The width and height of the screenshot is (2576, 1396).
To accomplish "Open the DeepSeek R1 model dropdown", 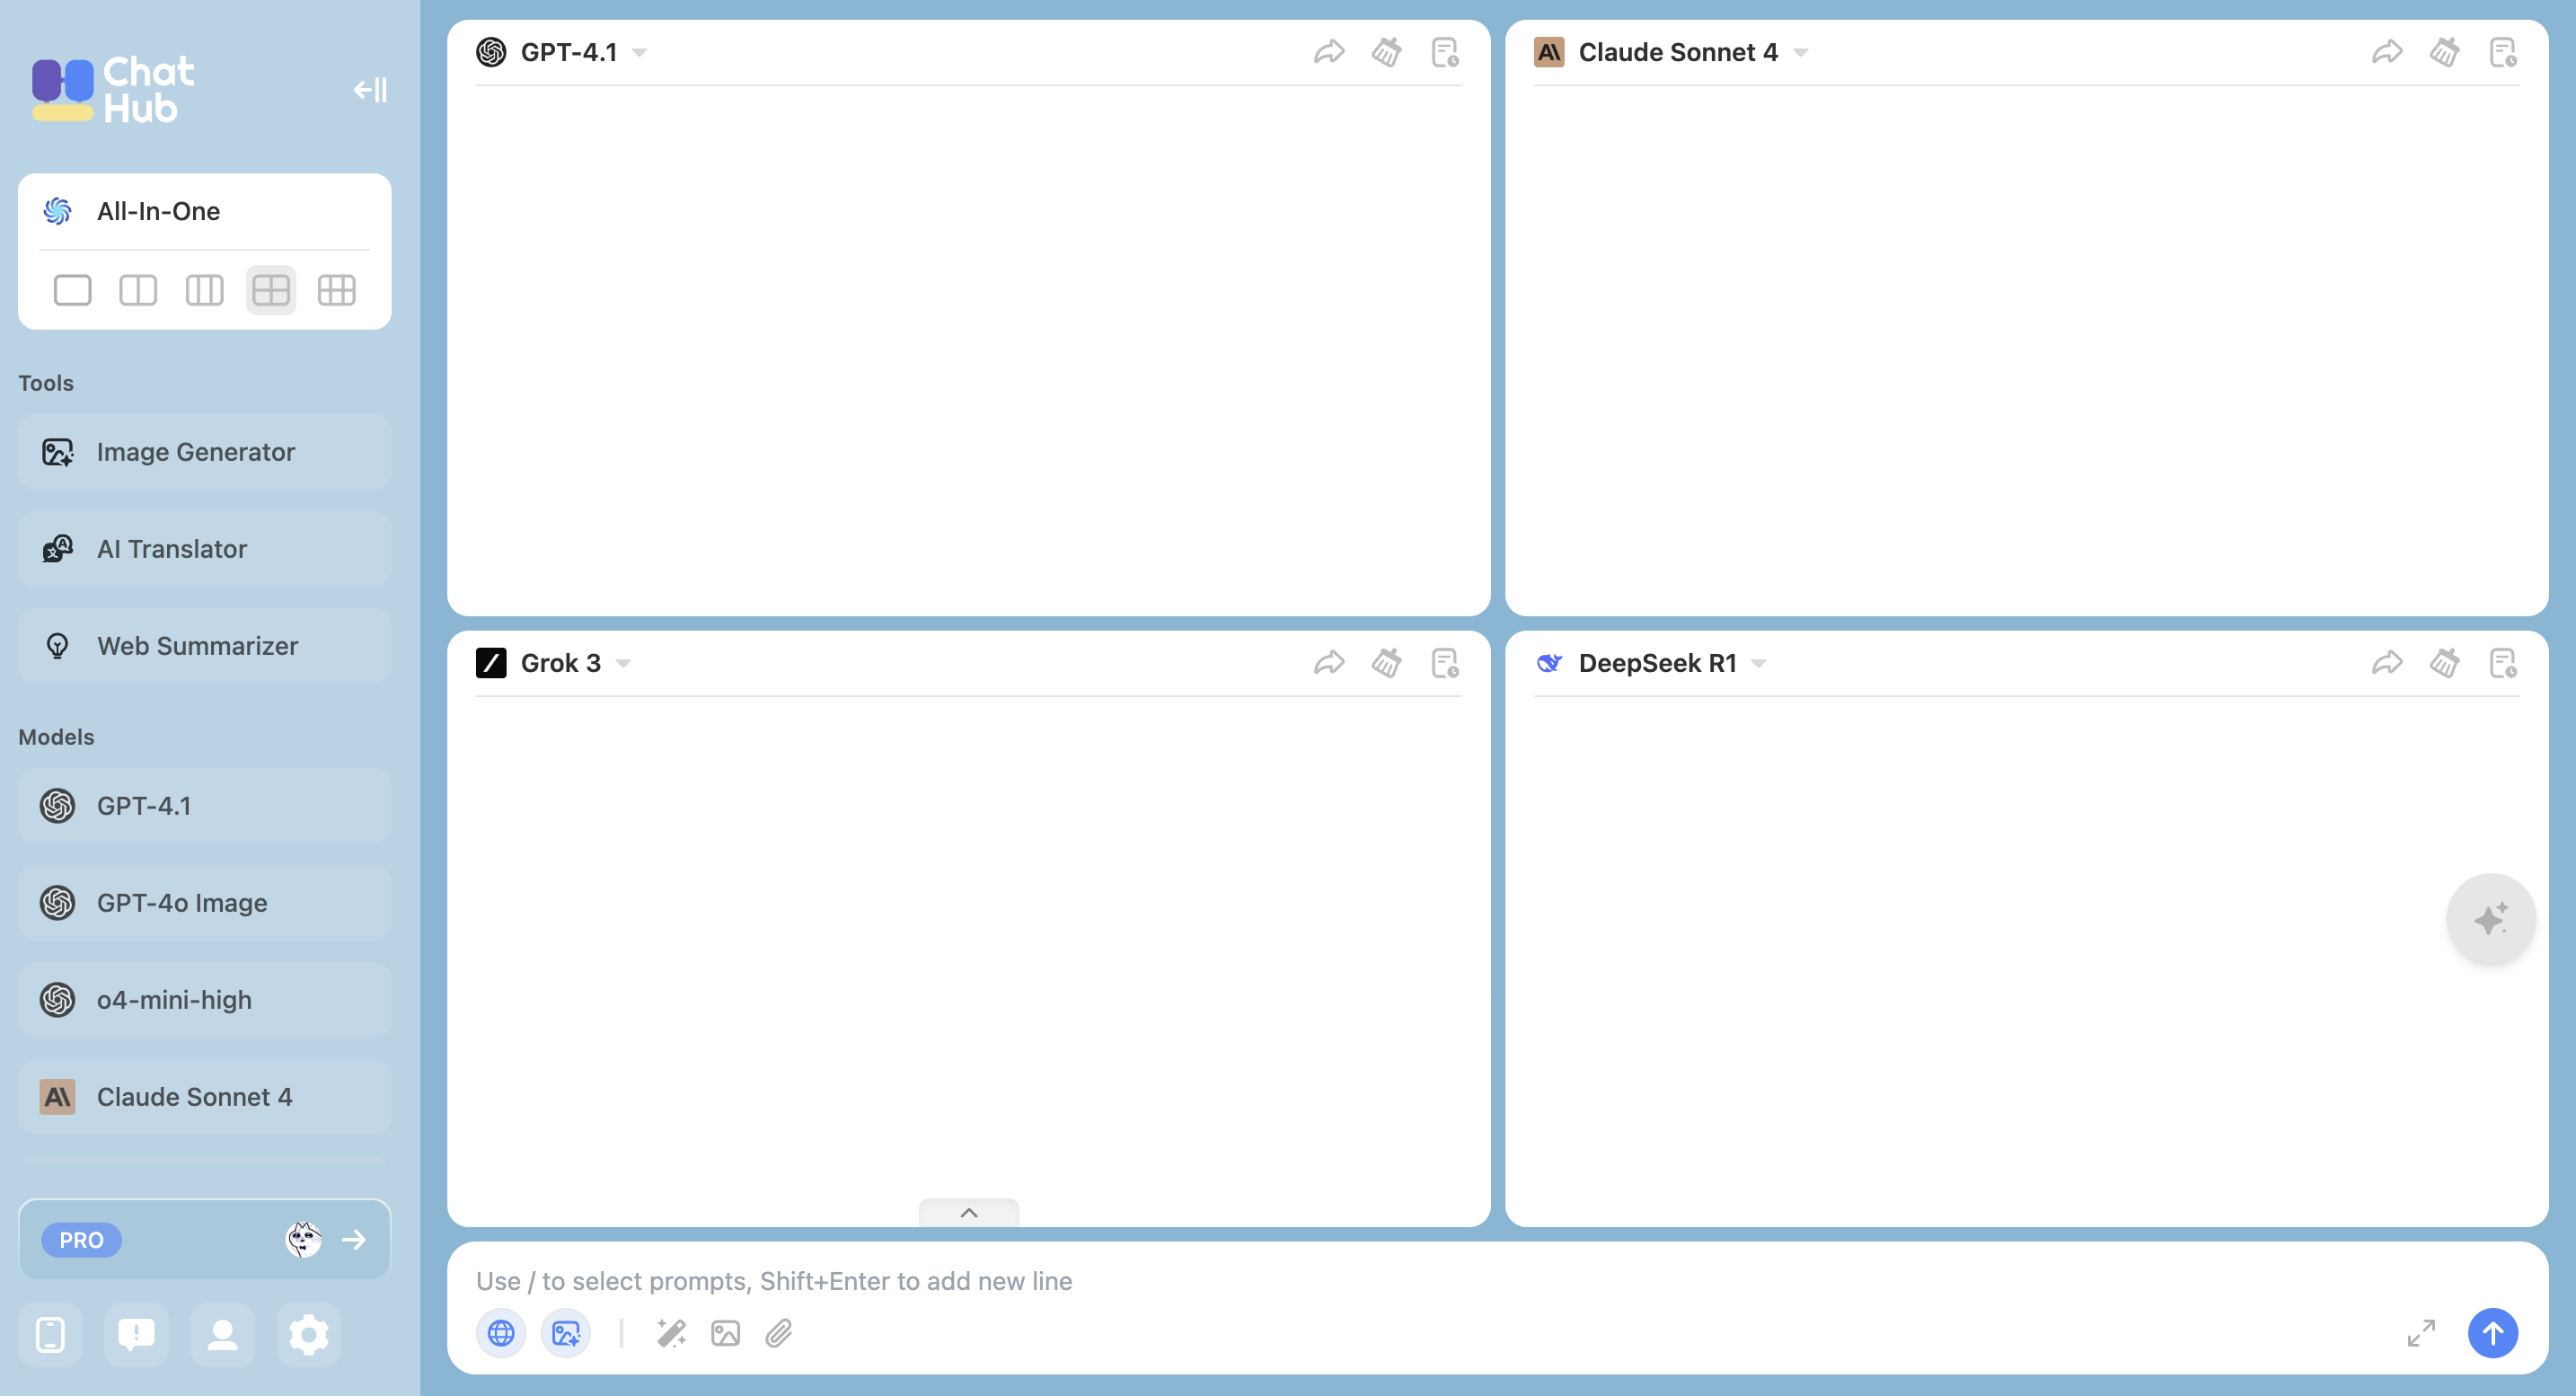I will (x=1759, y=663).
